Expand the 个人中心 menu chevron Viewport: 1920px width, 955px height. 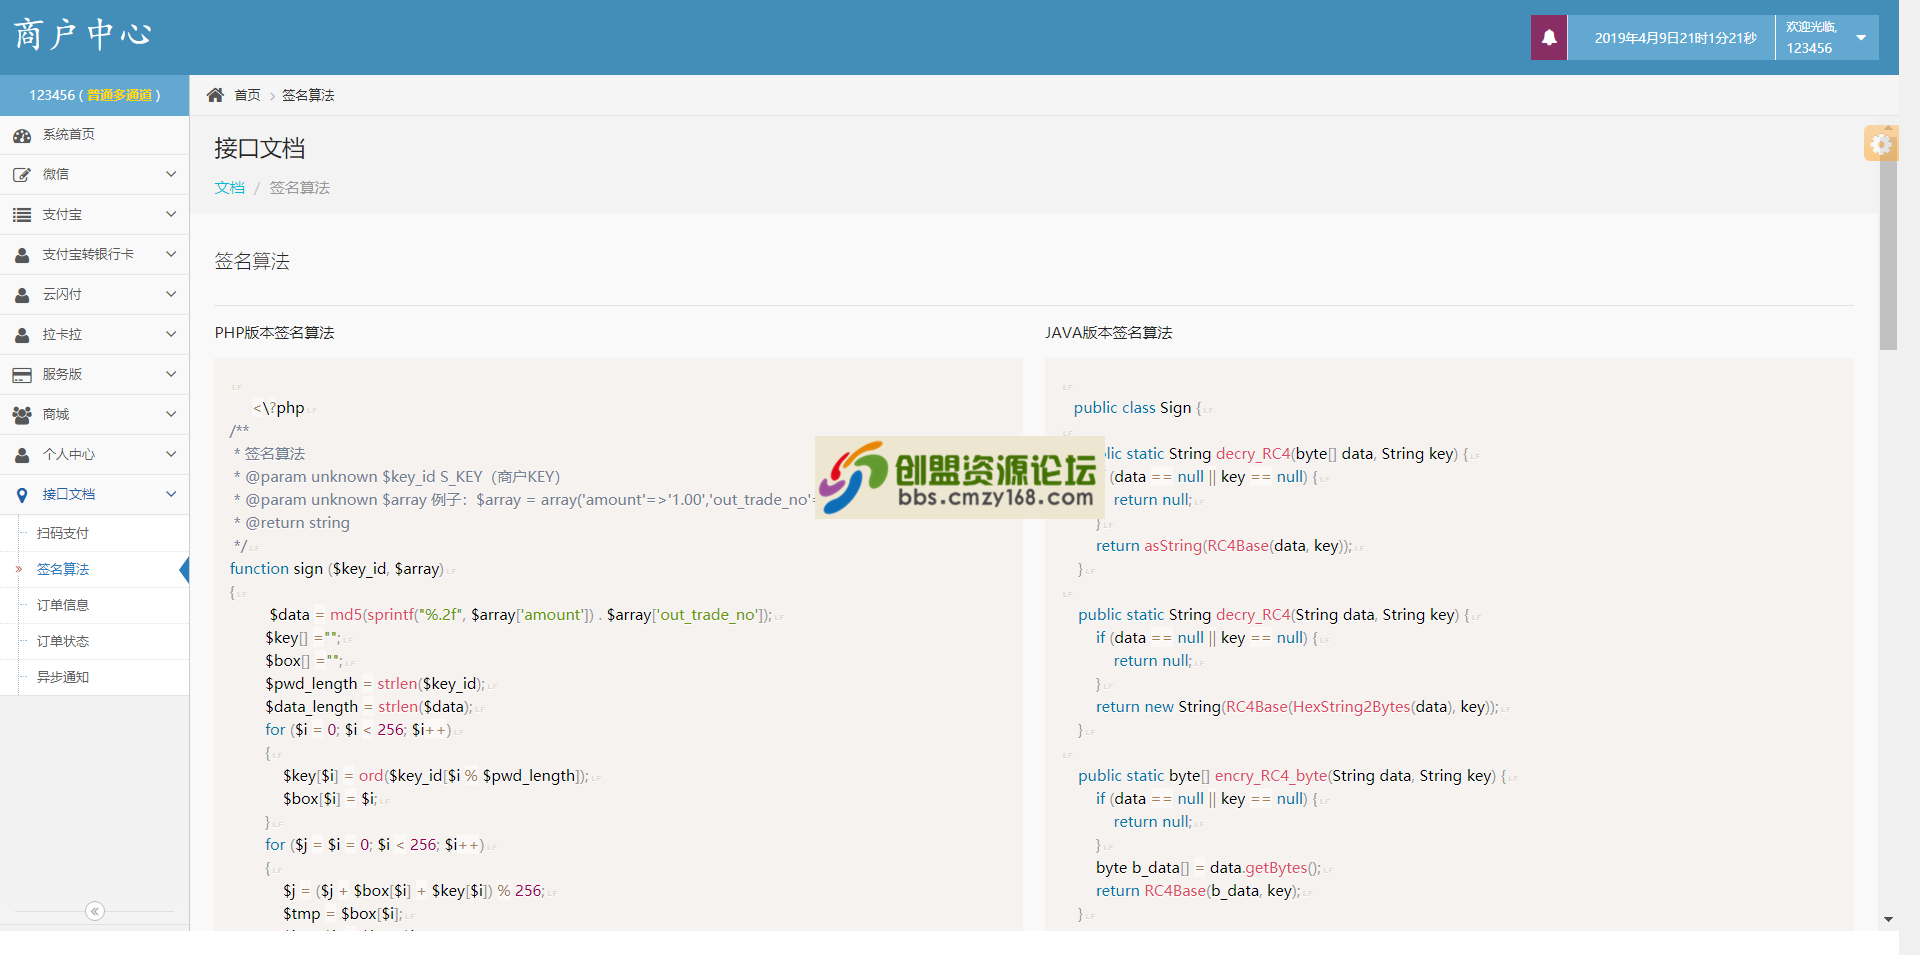point(171,454)
